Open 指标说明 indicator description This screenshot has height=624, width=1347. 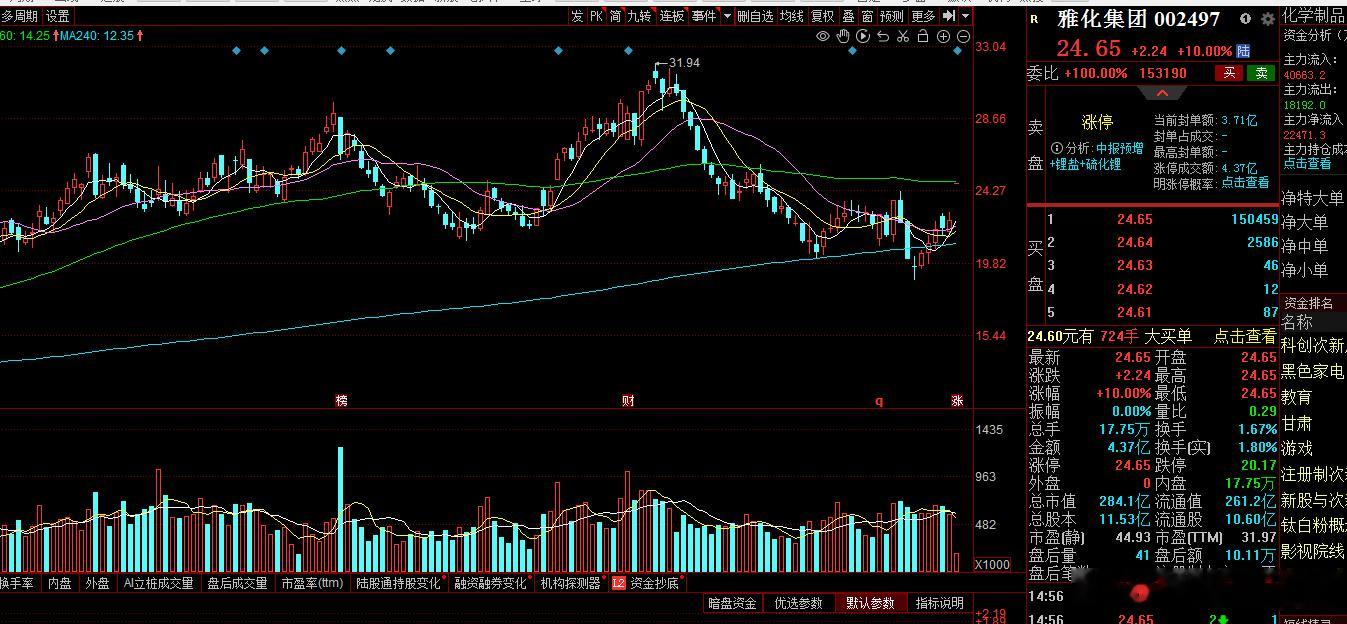click(939, 603)
